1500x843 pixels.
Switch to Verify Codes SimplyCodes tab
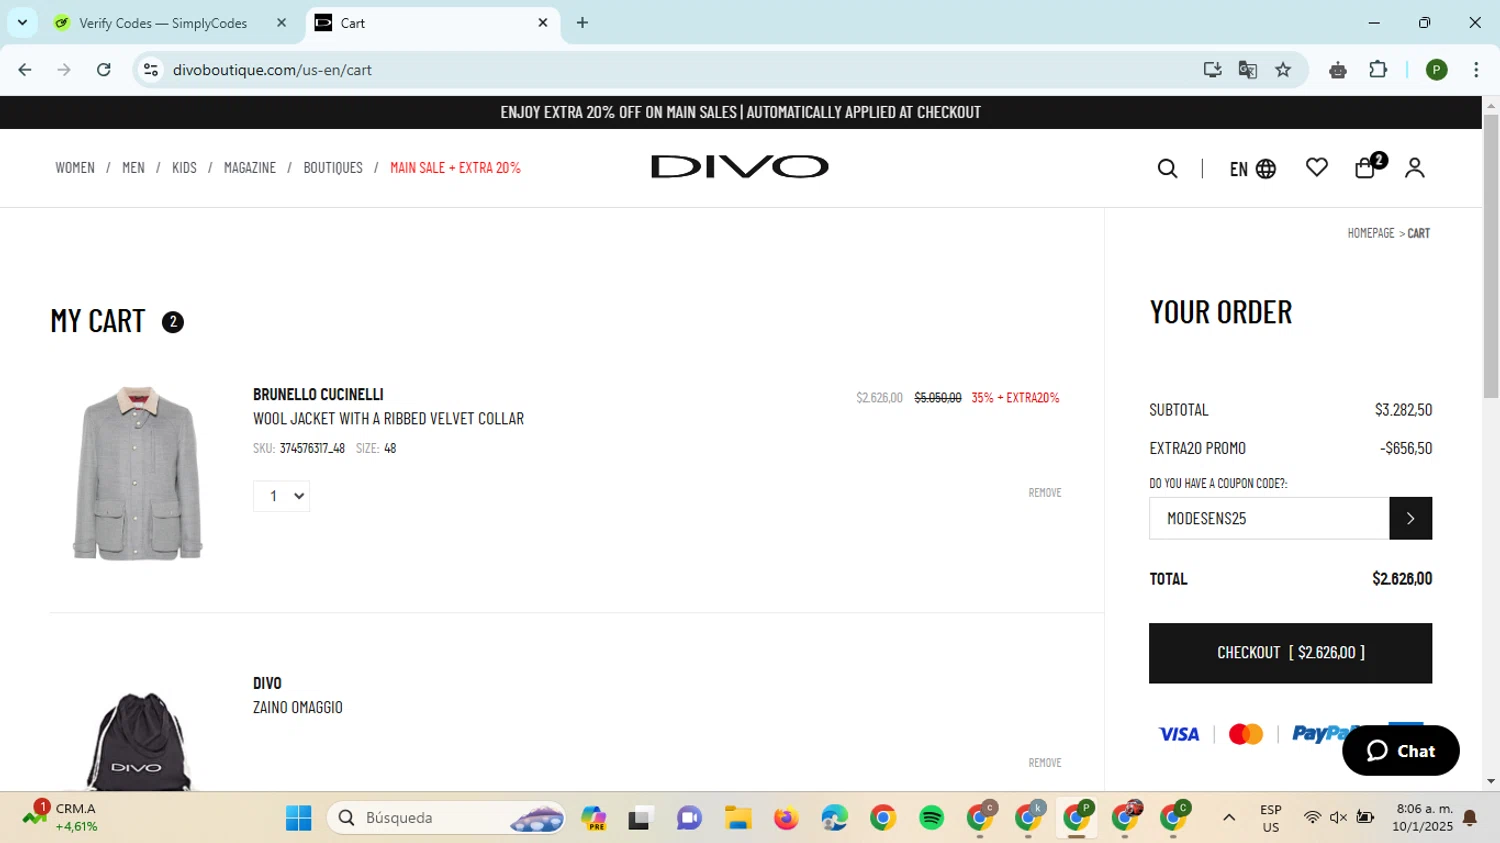pos(163,23)
